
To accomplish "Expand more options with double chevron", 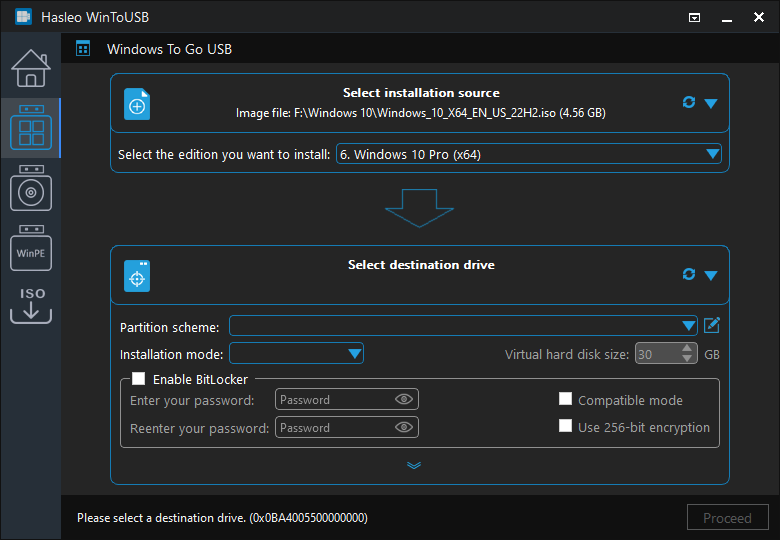I will point(414,465).
